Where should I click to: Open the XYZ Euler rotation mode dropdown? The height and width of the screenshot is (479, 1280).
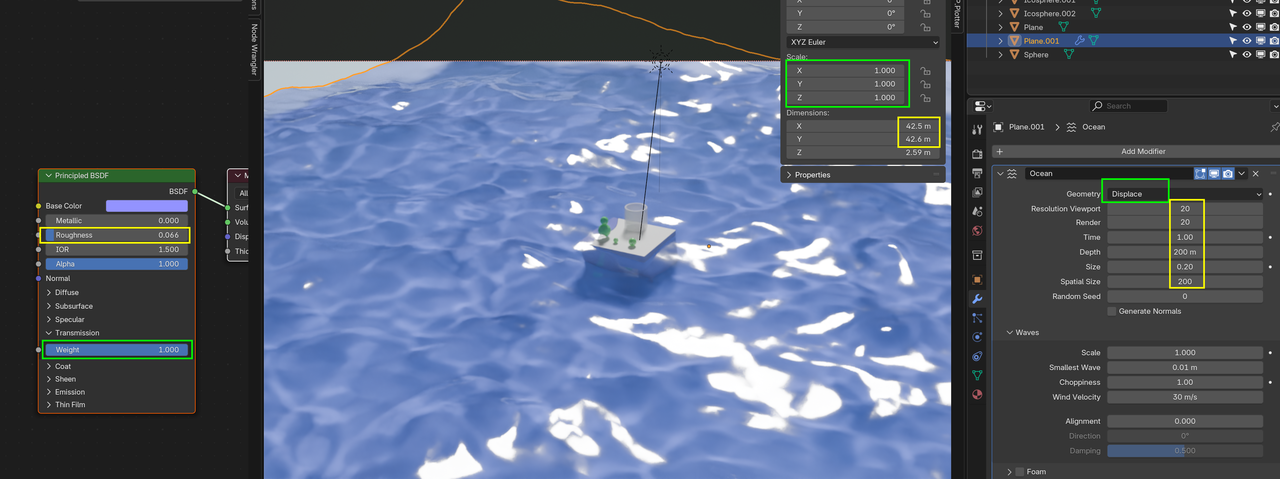pyautogui.click(x=864, y=42)
